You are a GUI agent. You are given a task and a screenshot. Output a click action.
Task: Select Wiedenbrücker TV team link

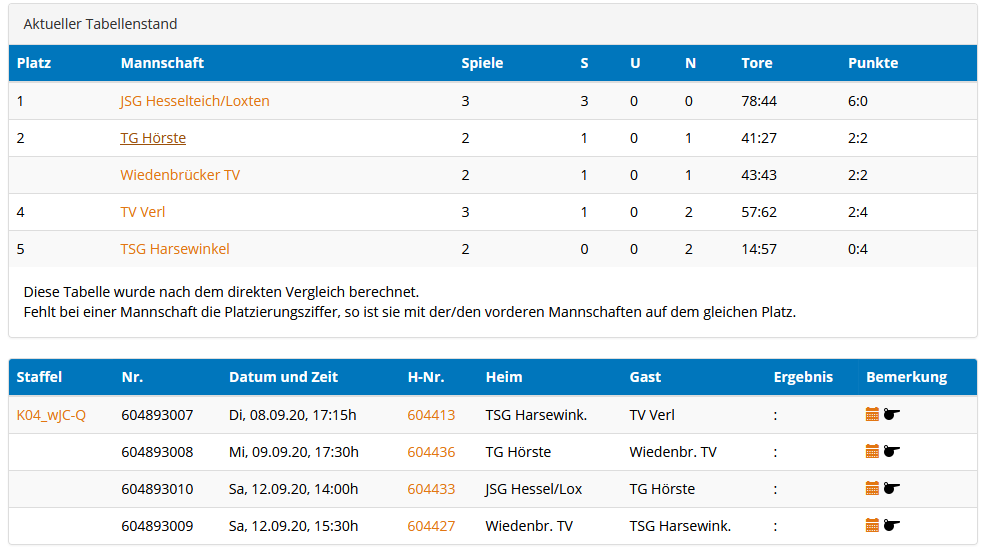tap(180, 175)
